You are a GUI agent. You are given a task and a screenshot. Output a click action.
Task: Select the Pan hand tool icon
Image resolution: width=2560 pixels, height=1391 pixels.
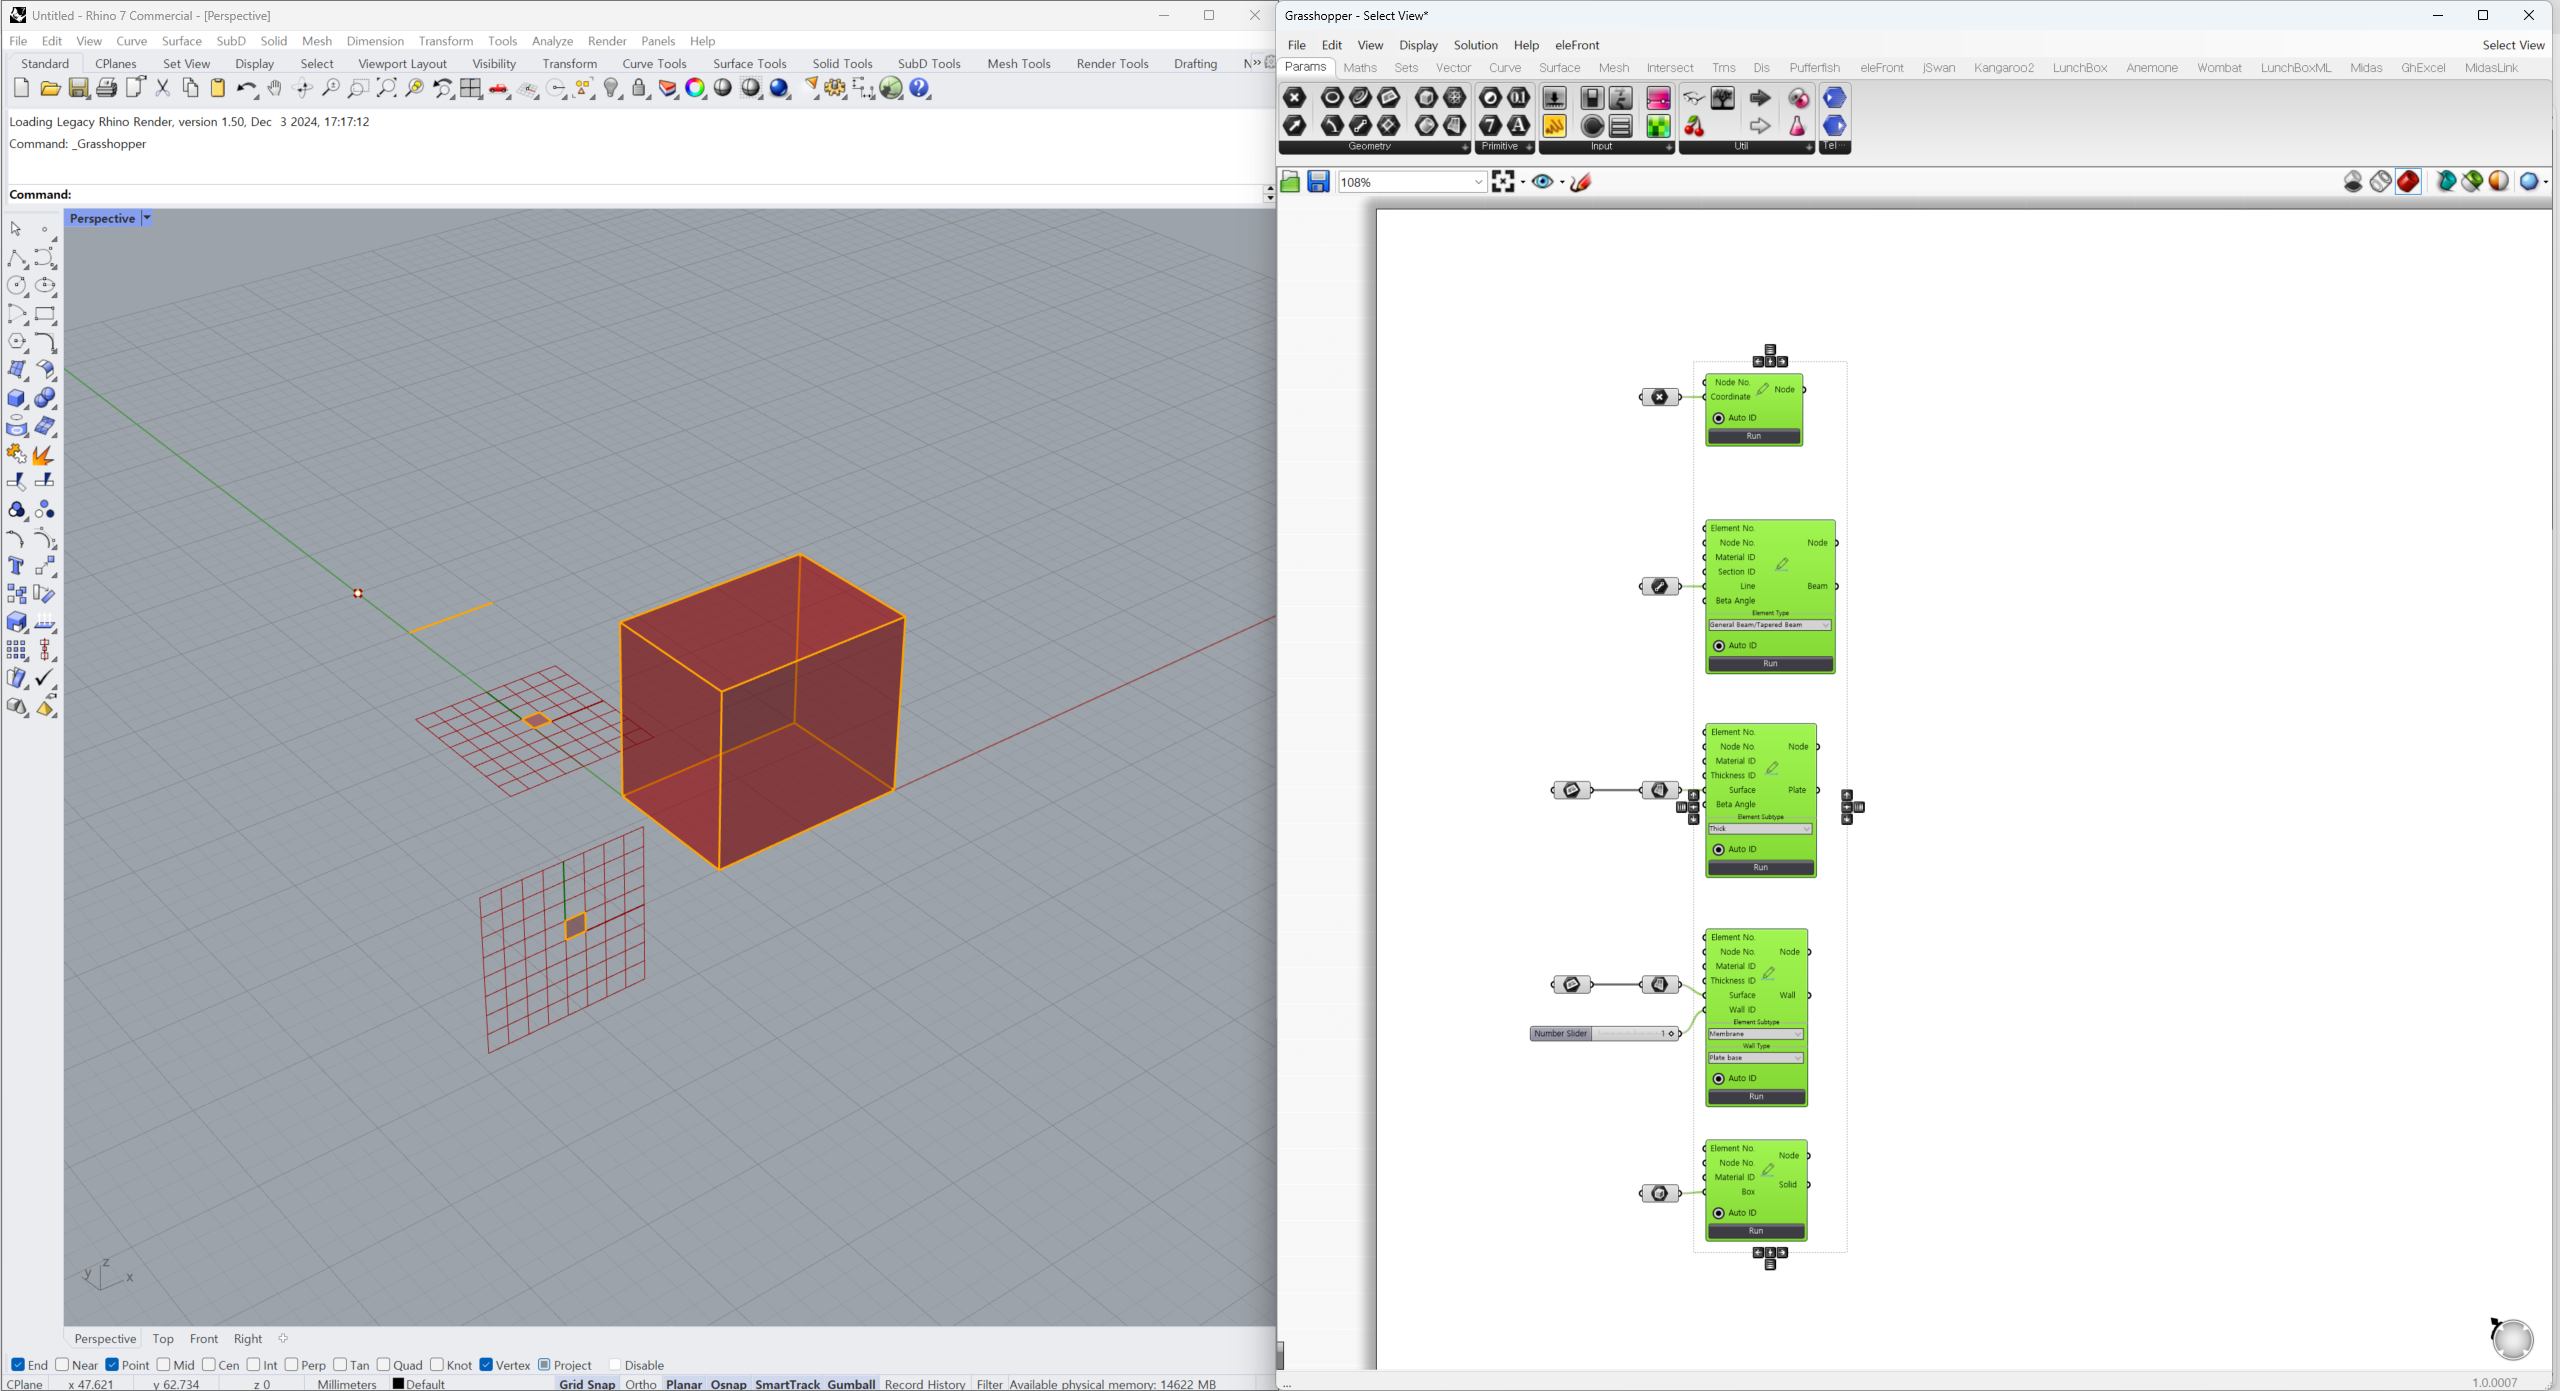[275, 89]
